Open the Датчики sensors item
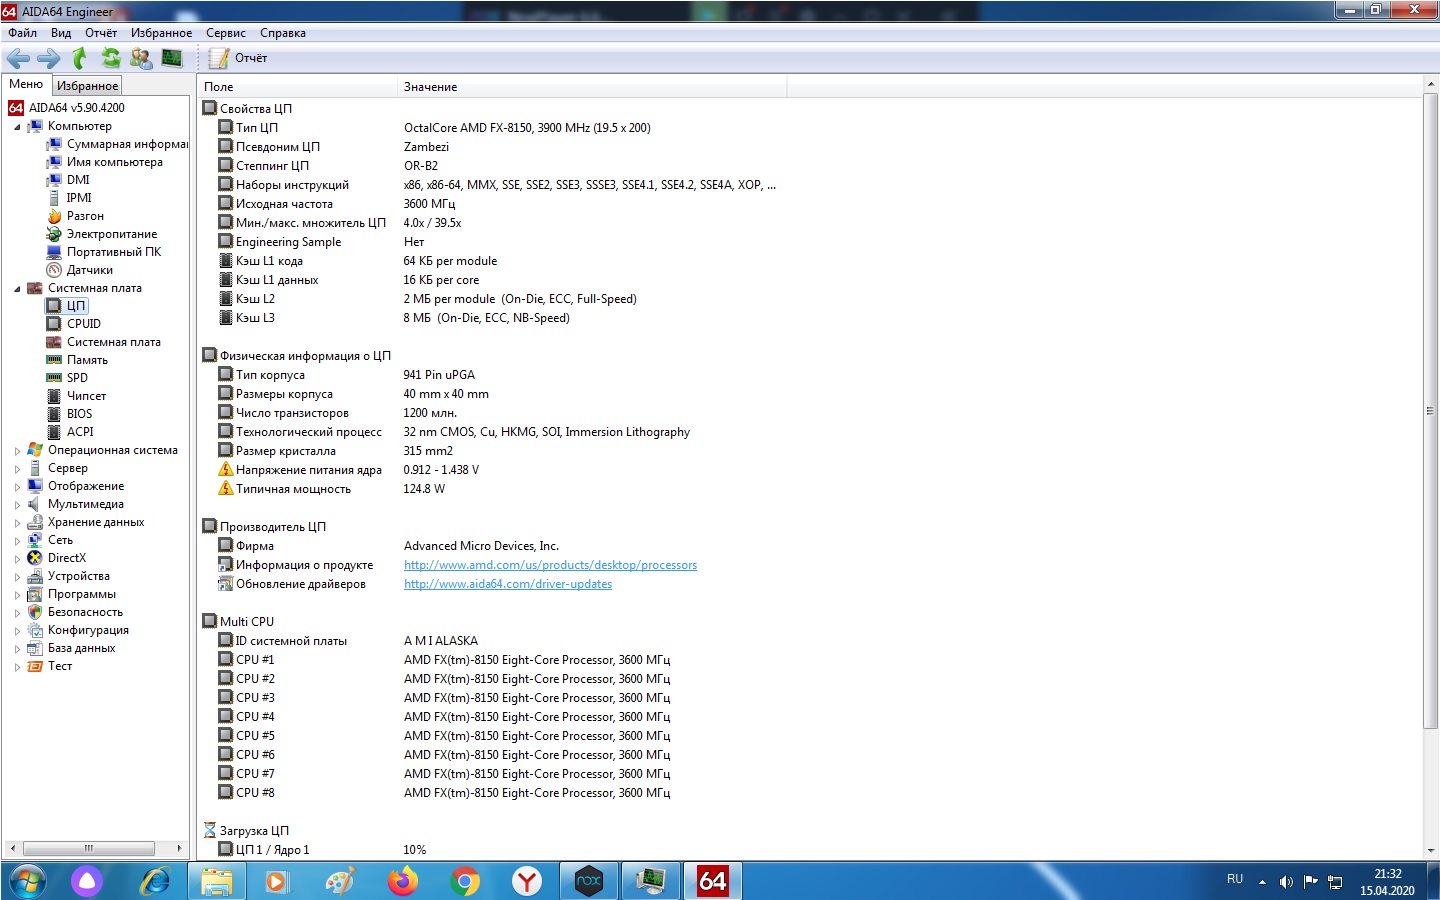This screenshot has height=900, width=1440. (x=89, y=270)
